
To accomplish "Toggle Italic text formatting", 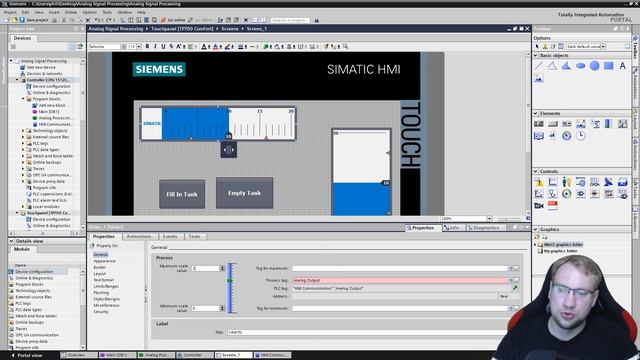I will (155, 47).
